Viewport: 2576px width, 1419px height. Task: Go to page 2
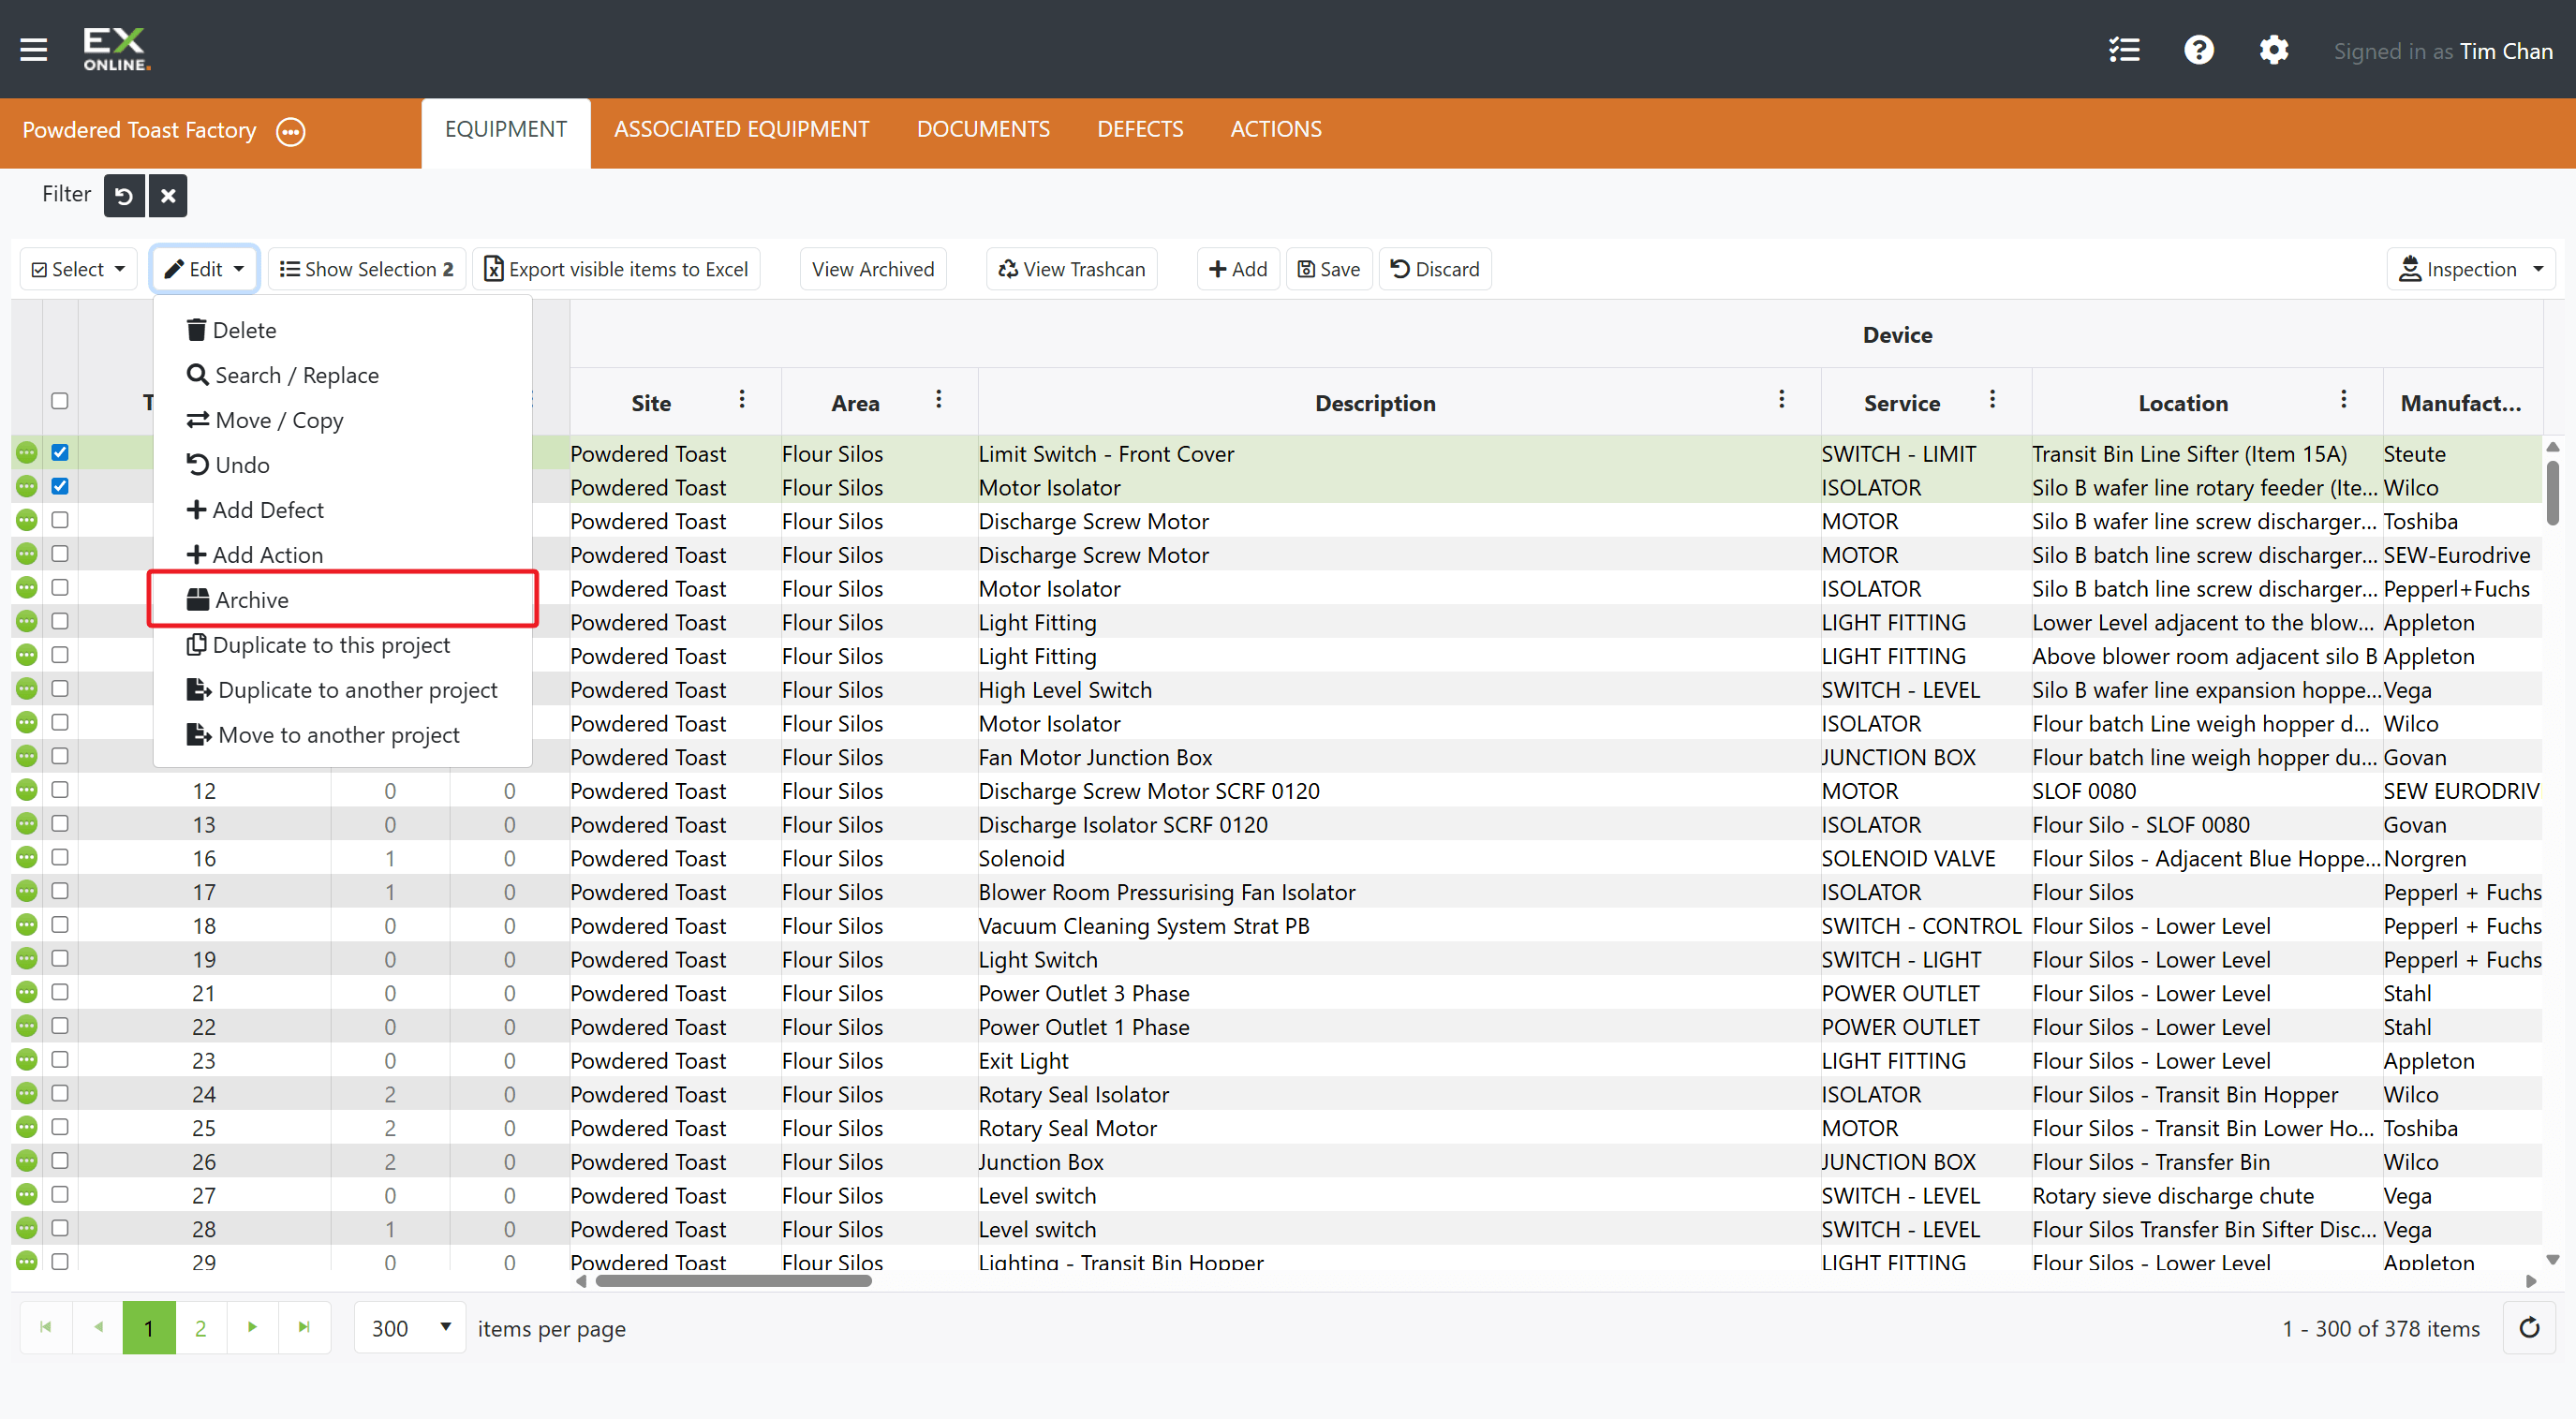point(200,1327)
